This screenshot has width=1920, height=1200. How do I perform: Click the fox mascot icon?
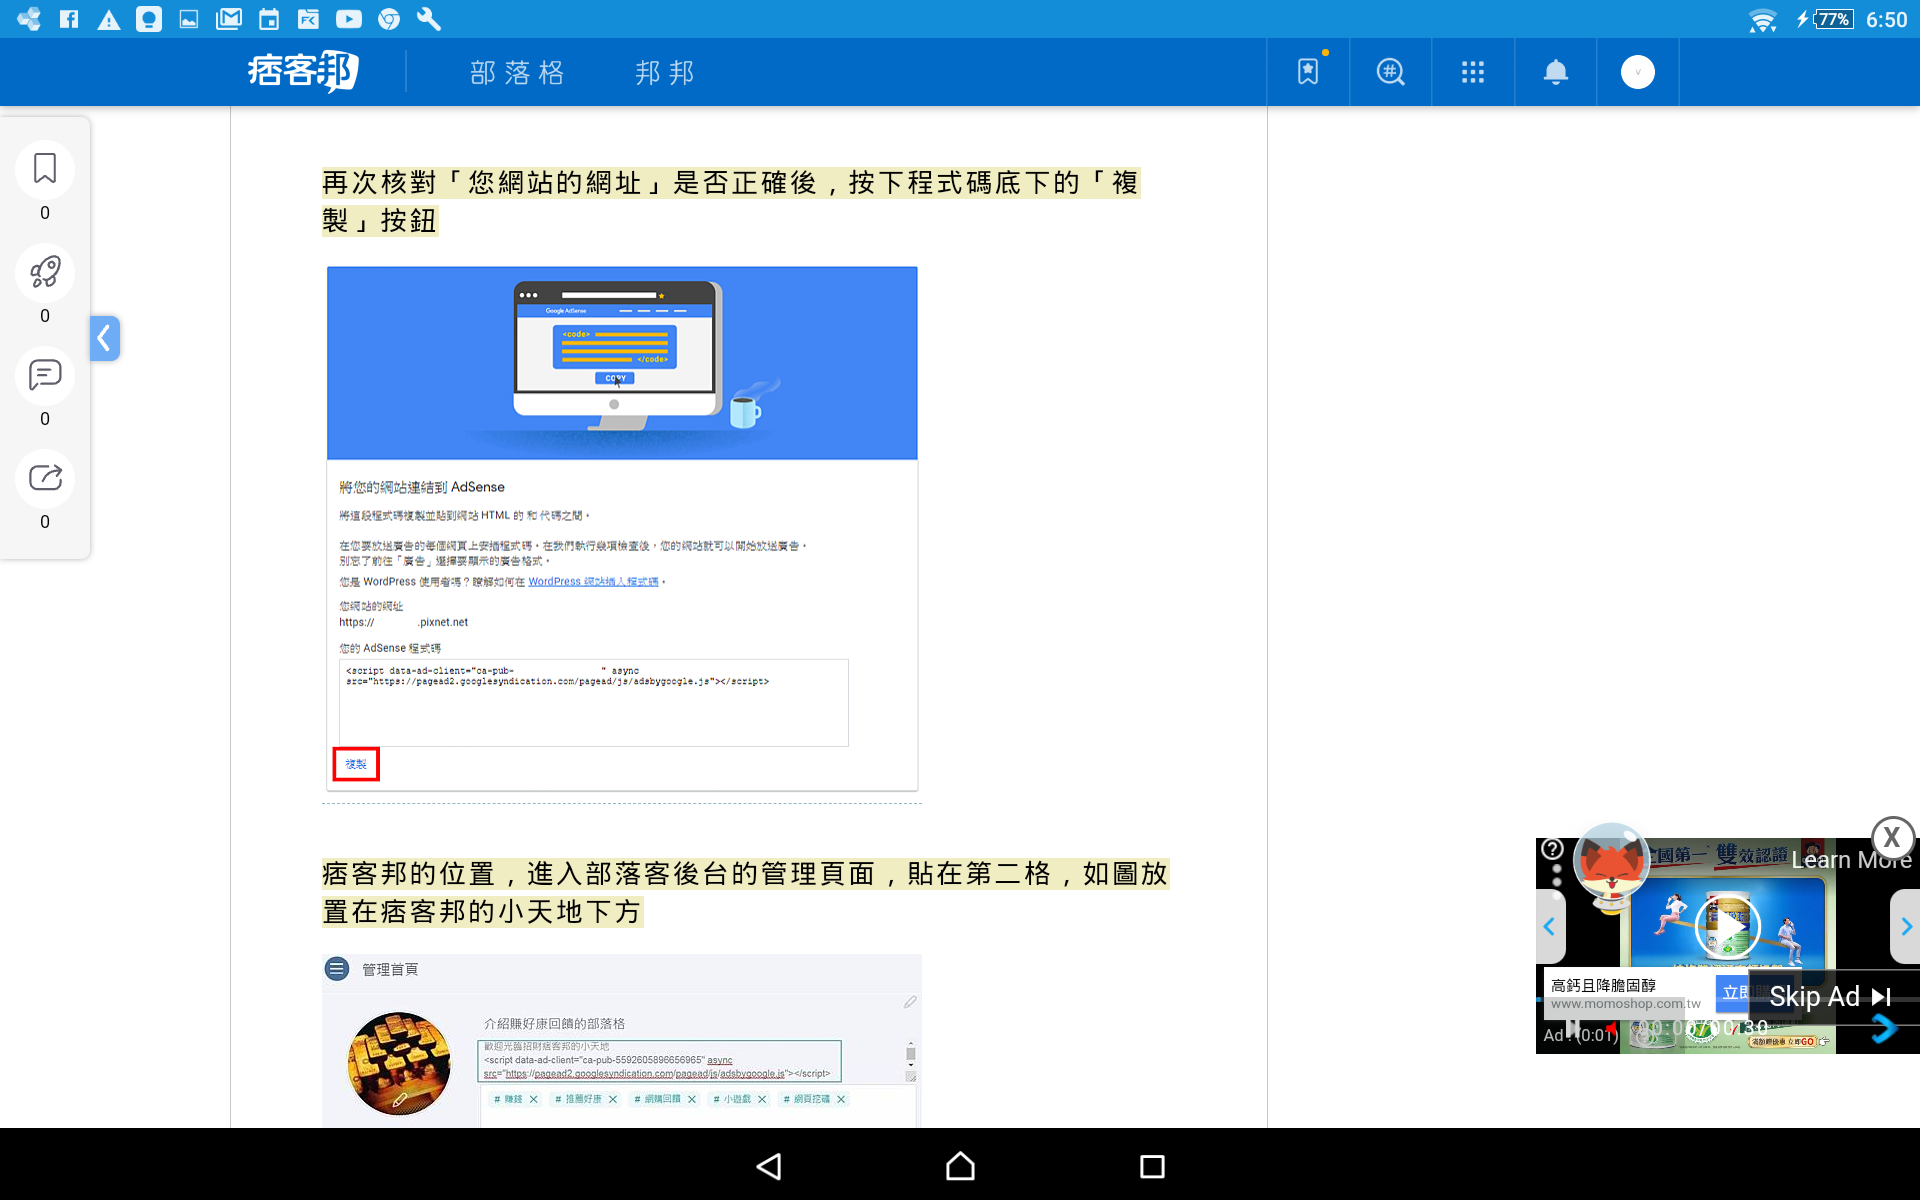tap(1610, 865)
